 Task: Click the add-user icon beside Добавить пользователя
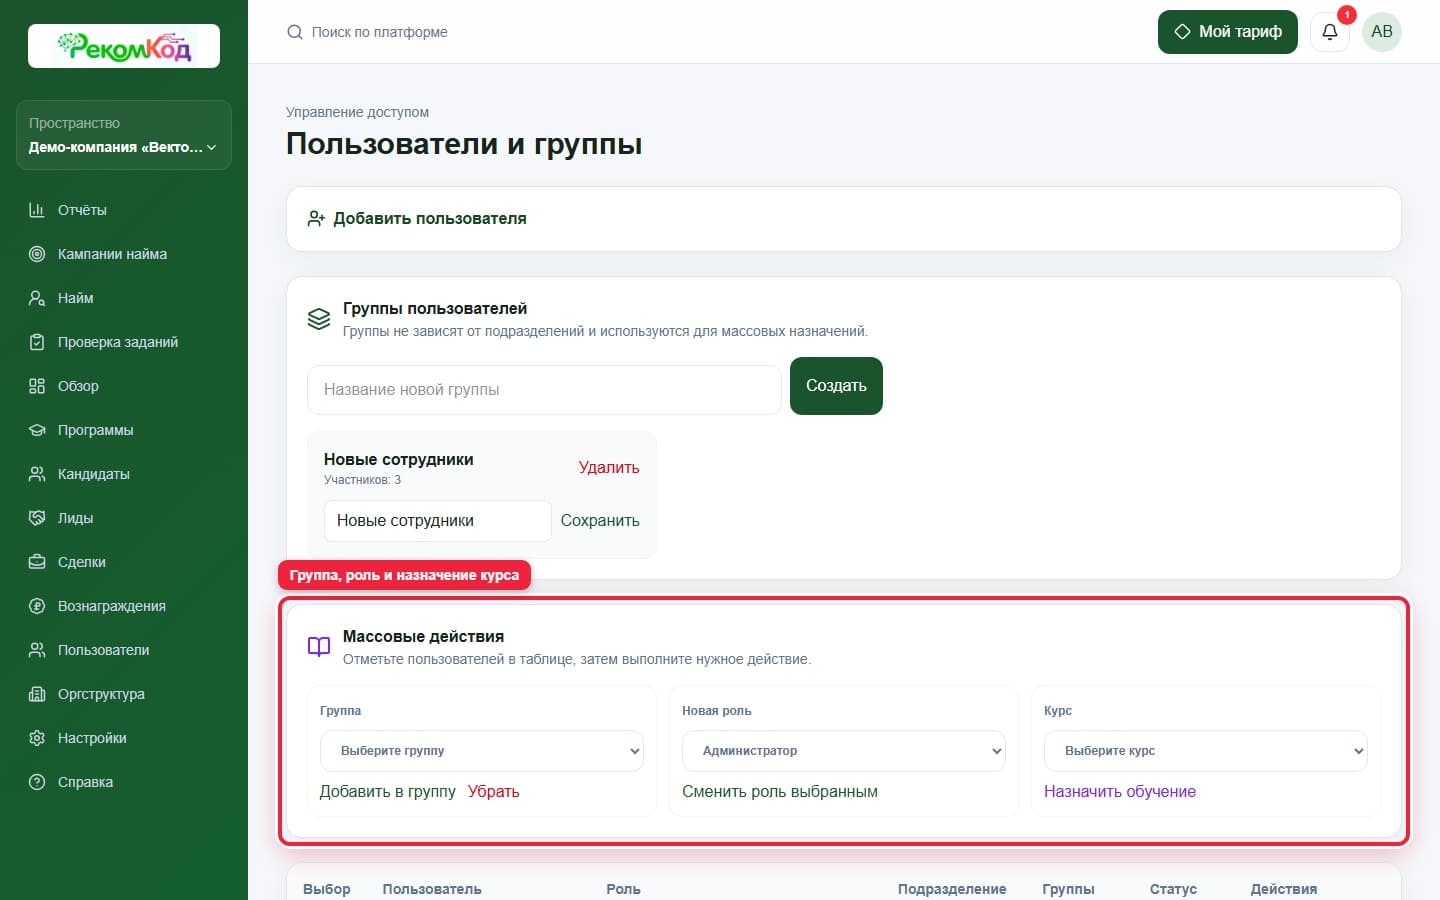[316, 218]
